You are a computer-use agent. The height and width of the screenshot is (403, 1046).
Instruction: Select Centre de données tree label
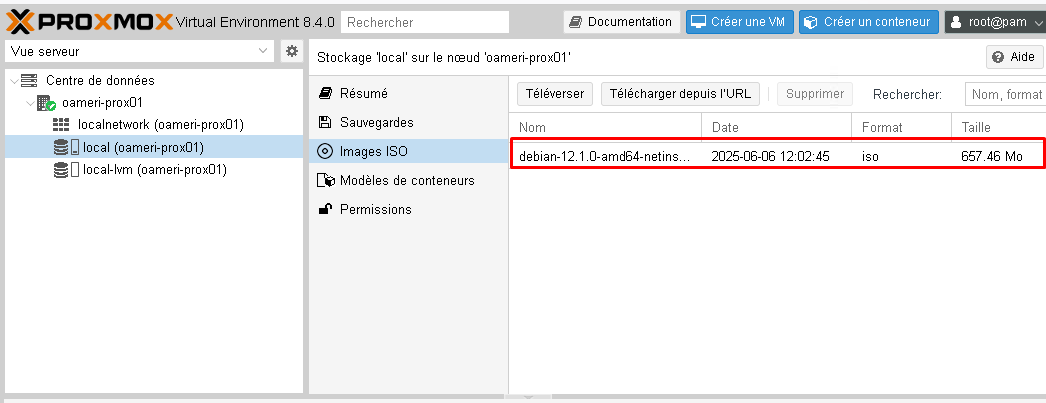click(x=100, y=81)
